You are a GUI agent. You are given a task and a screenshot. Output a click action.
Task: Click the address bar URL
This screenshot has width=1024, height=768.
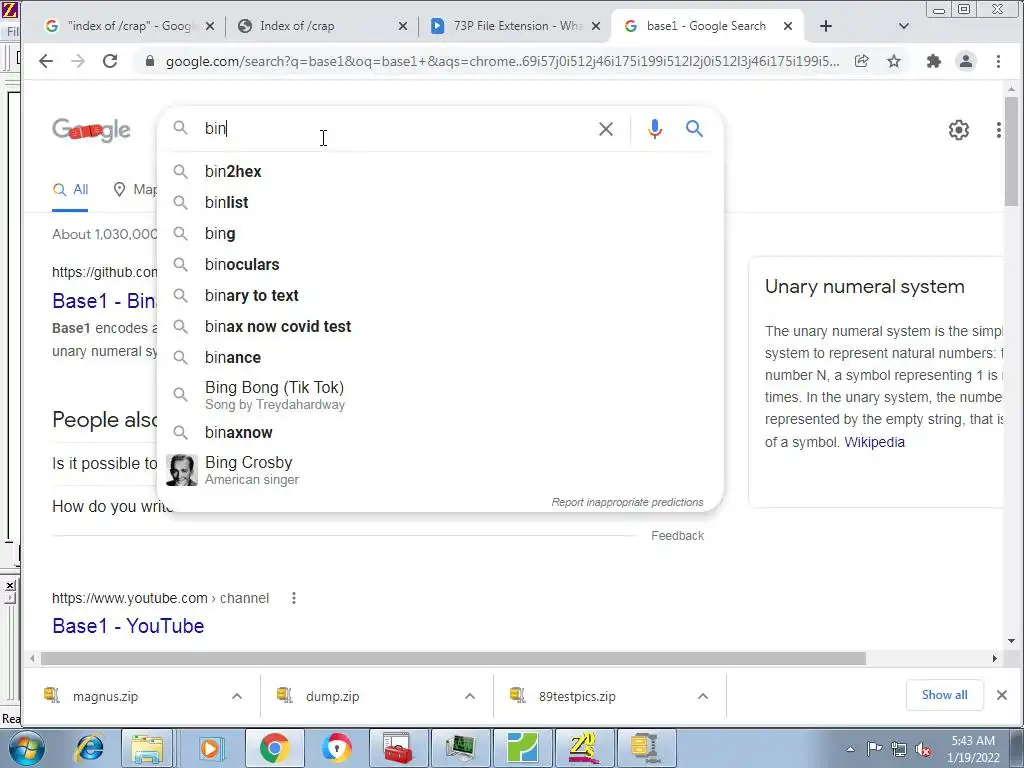pyautogui.click(x=502, y=61)
